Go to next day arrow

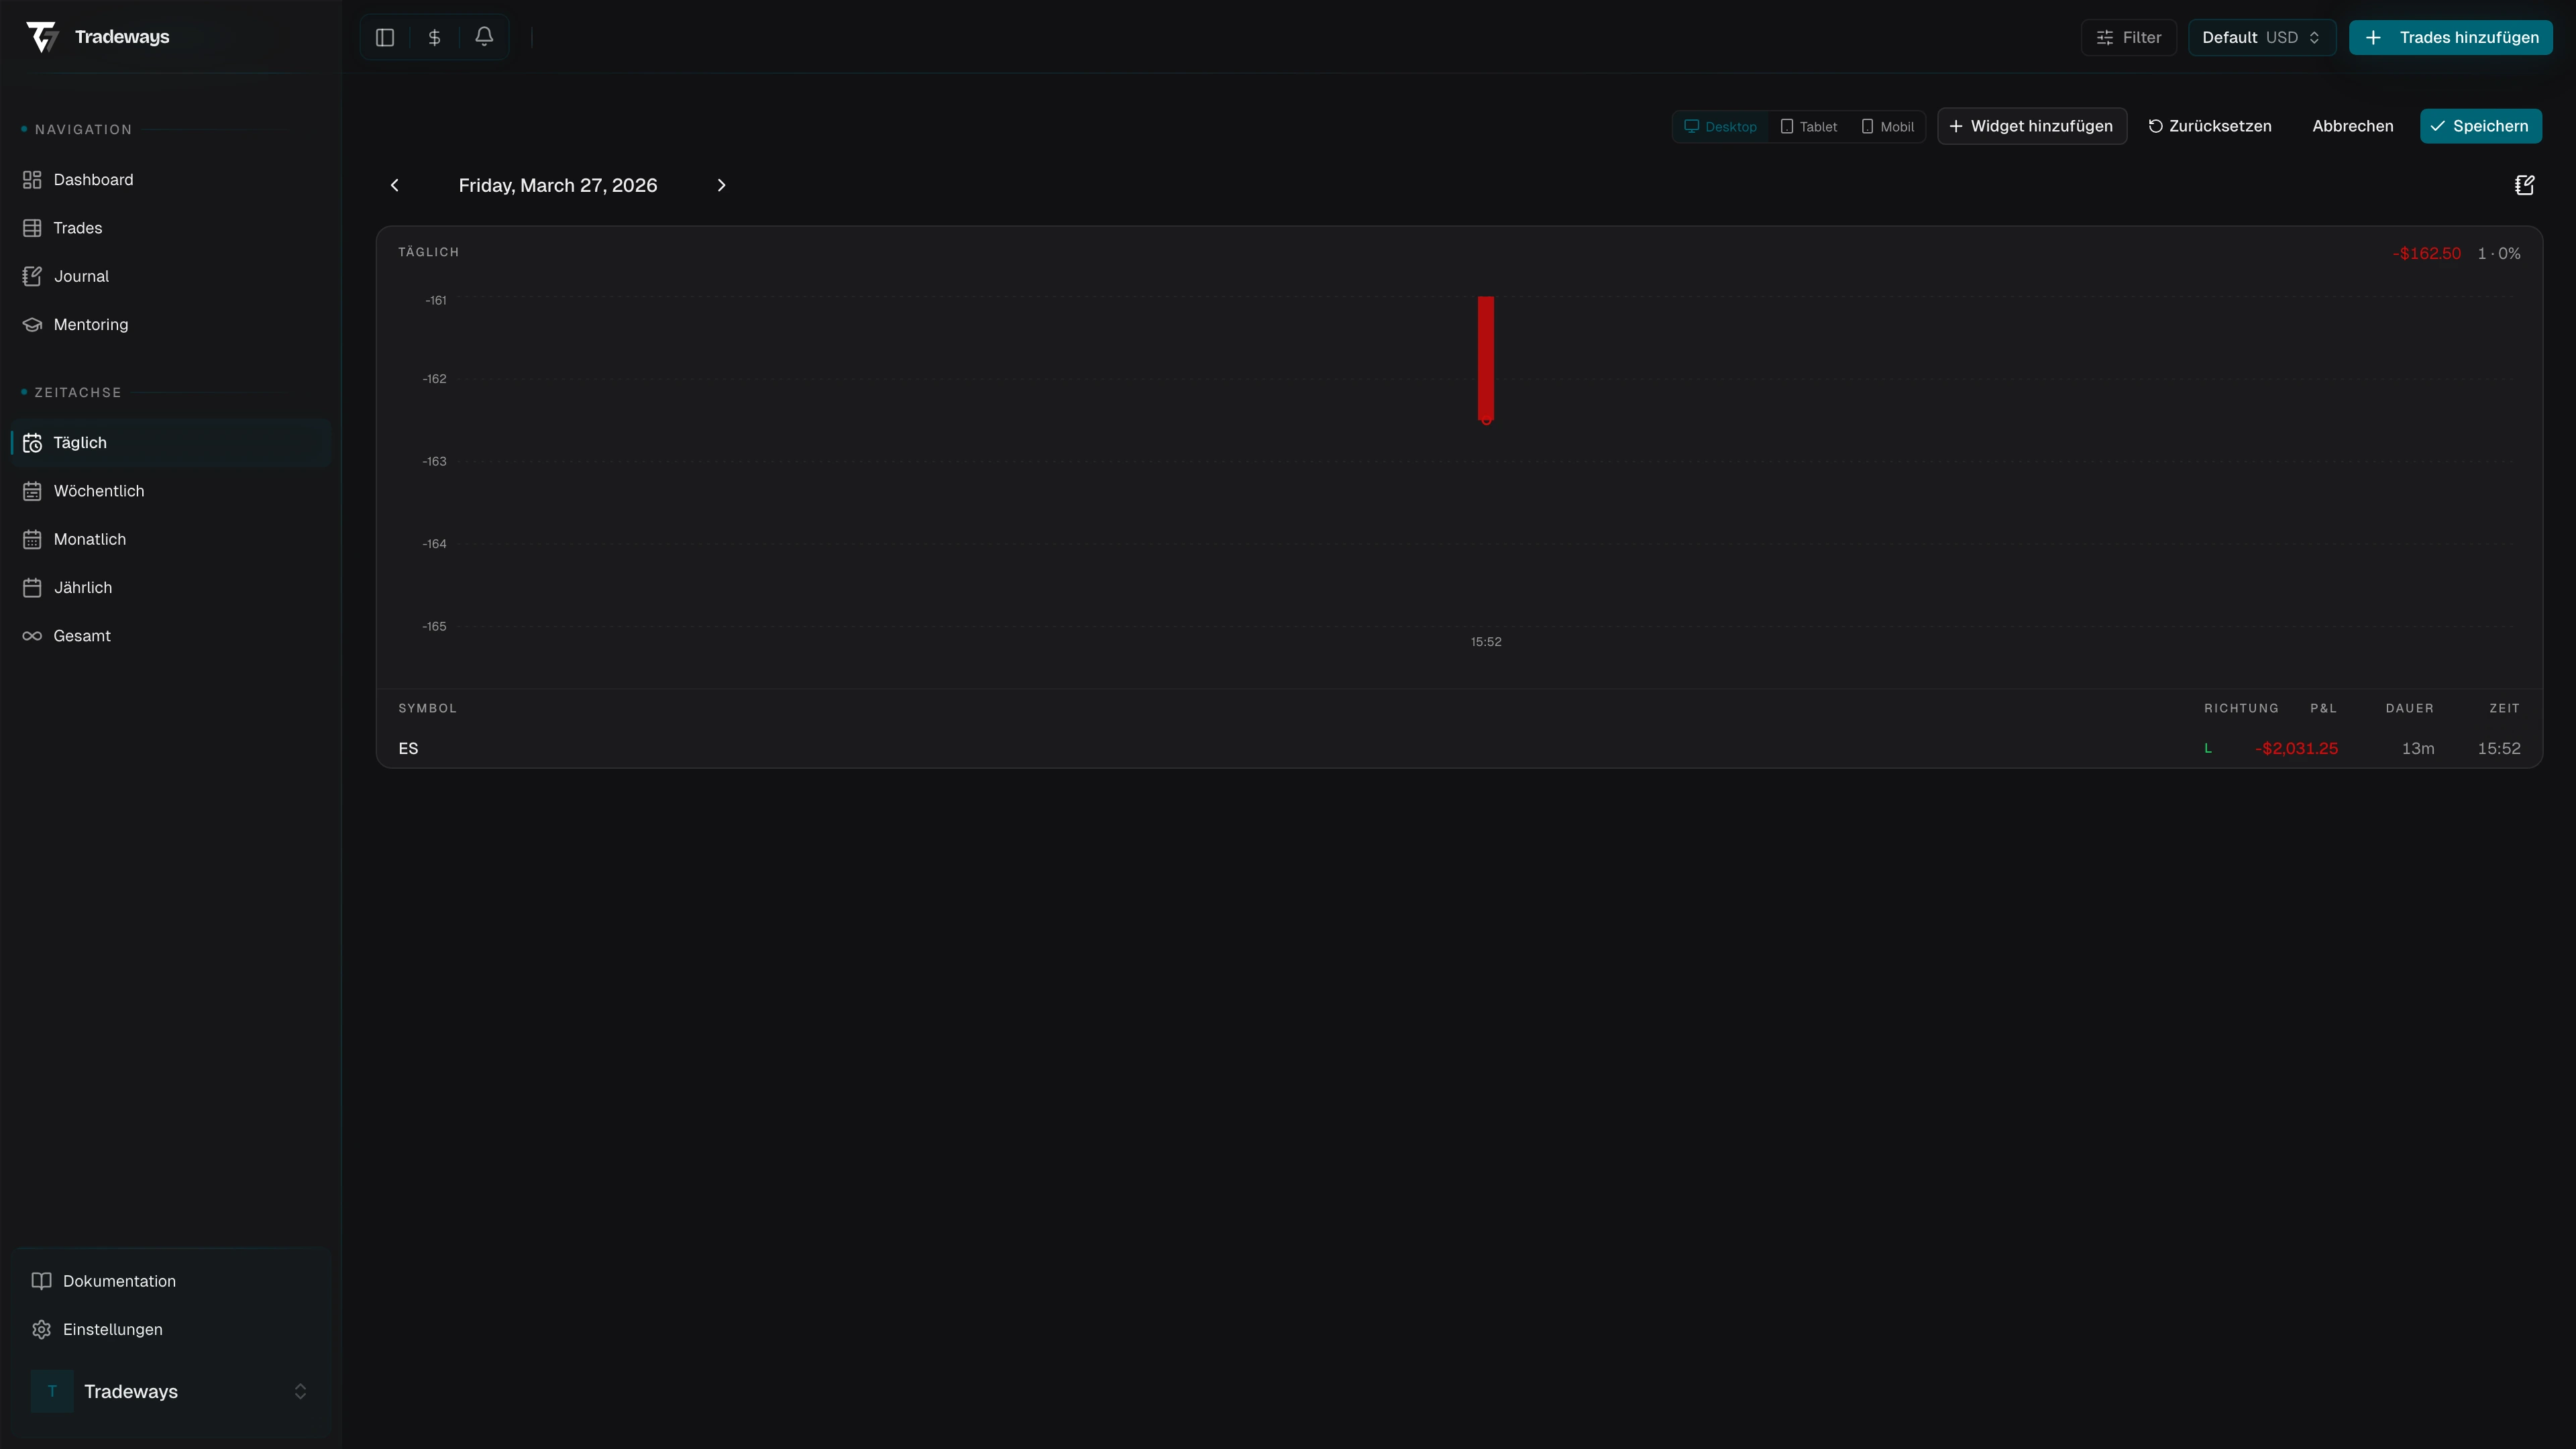(721, 185)
